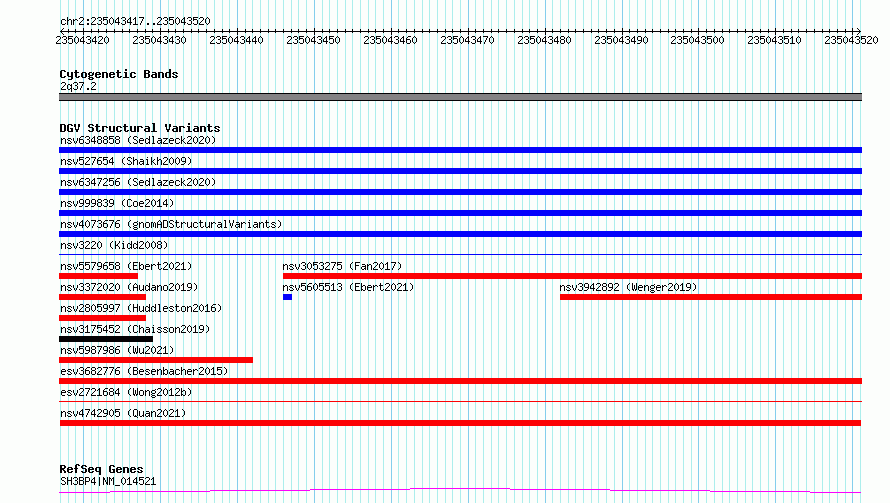Open nsv6347256 (Sedlazeck2020) variant details

click(138, 182)
